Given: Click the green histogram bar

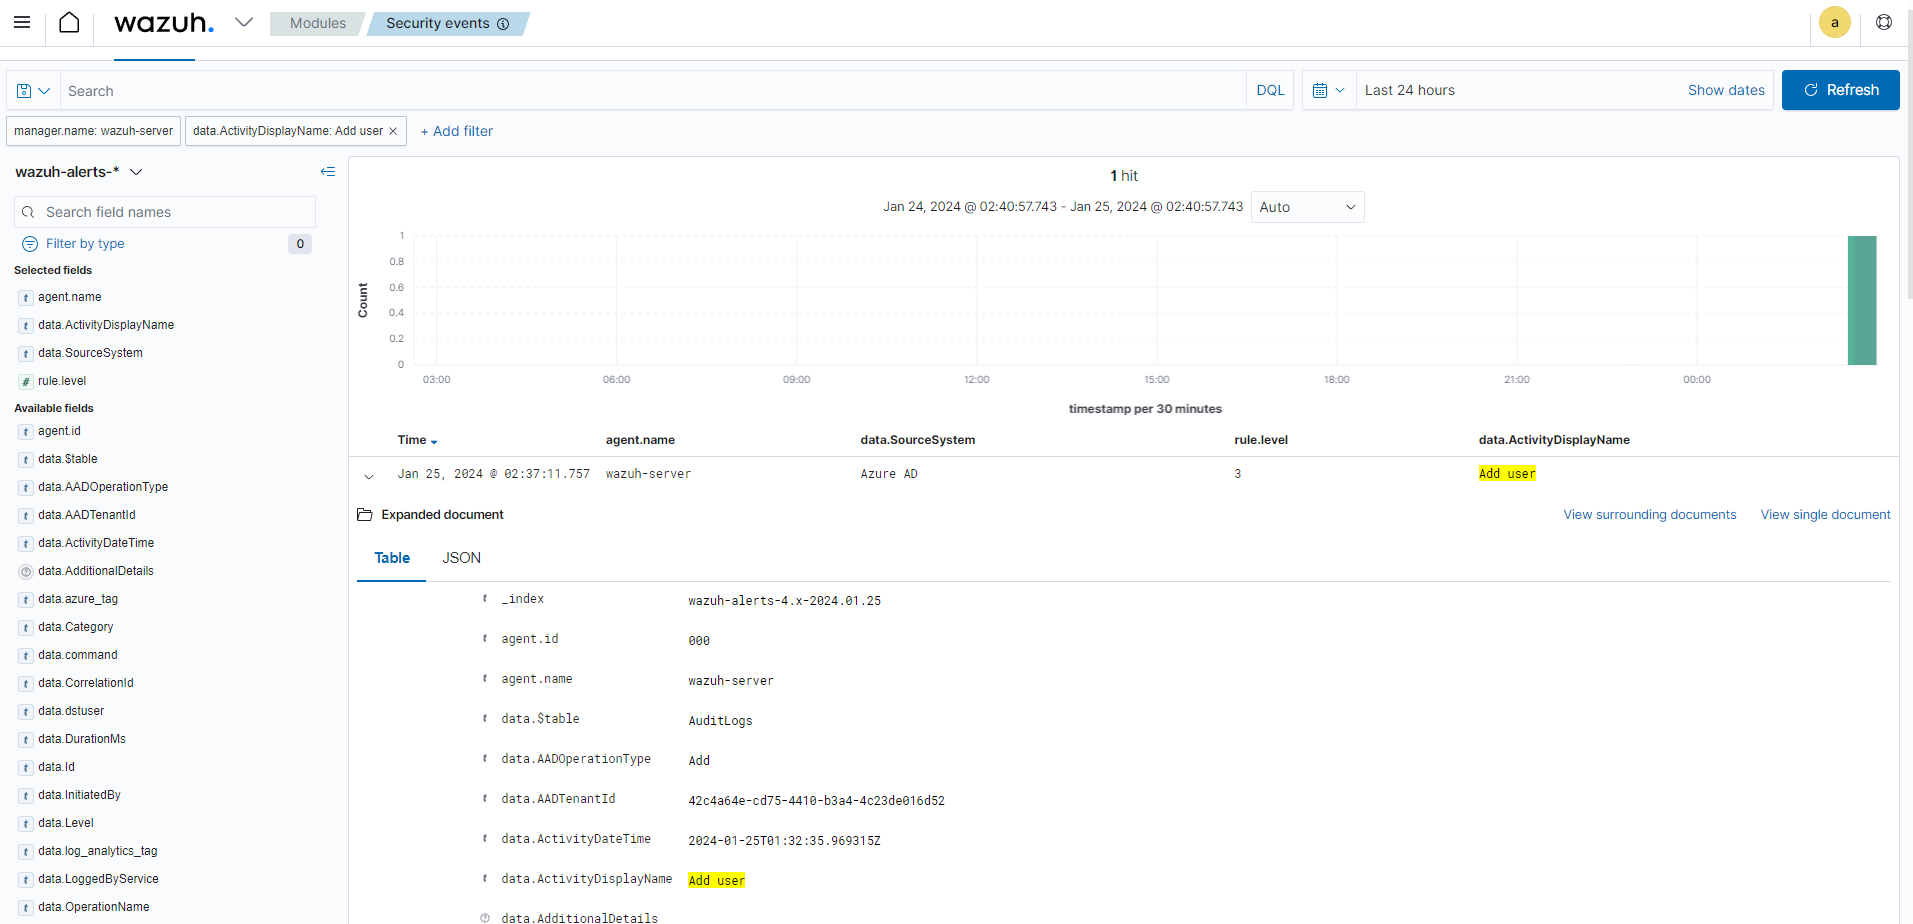Looking at the screenshot, I should click(x=1861, y=300).
